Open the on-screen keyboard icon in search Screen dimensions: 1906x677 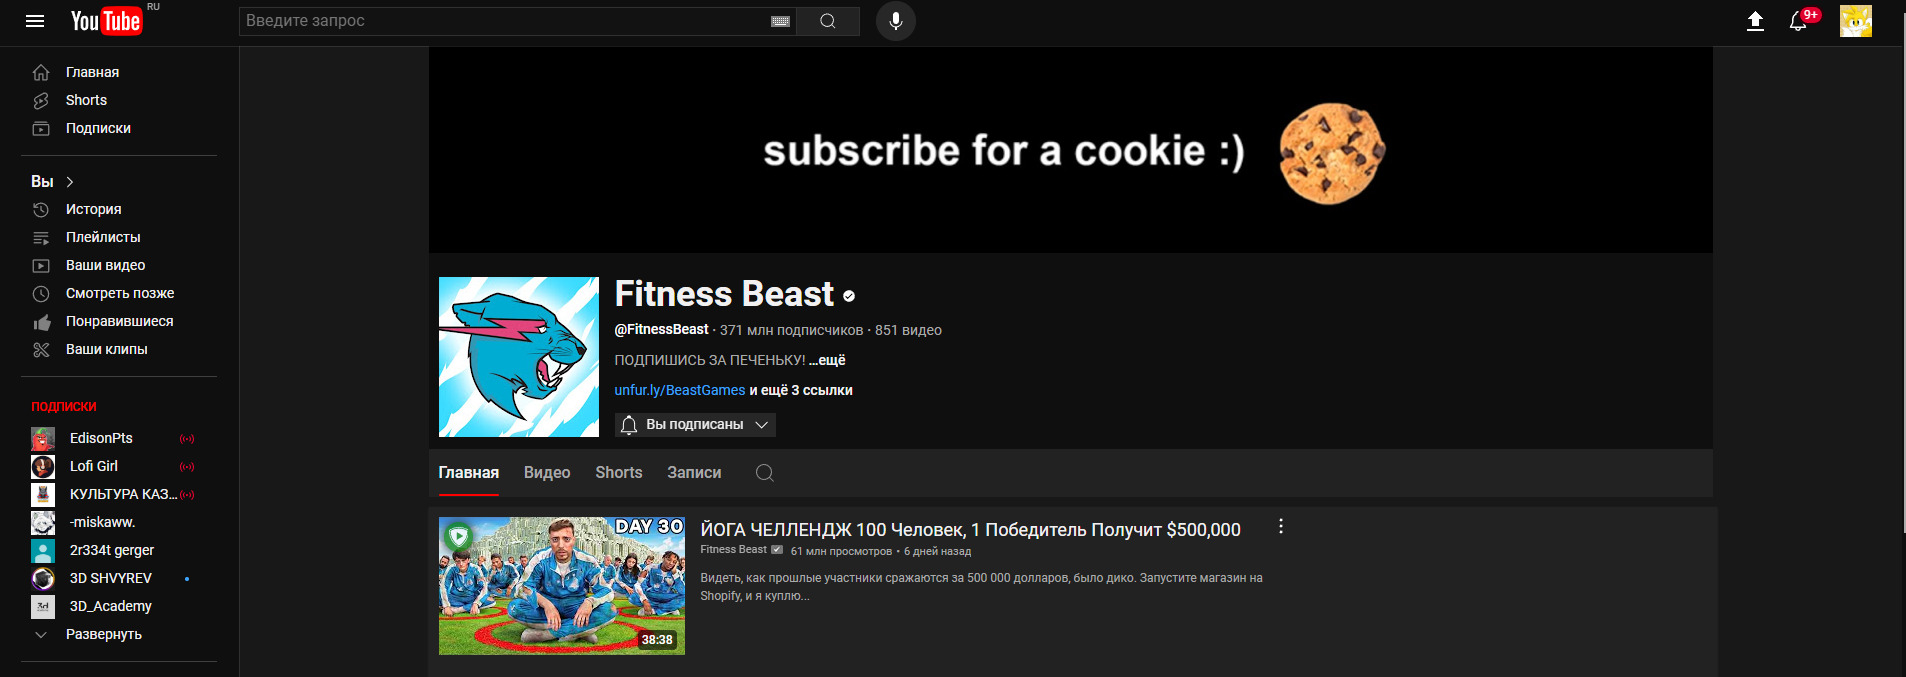(781, 21)
